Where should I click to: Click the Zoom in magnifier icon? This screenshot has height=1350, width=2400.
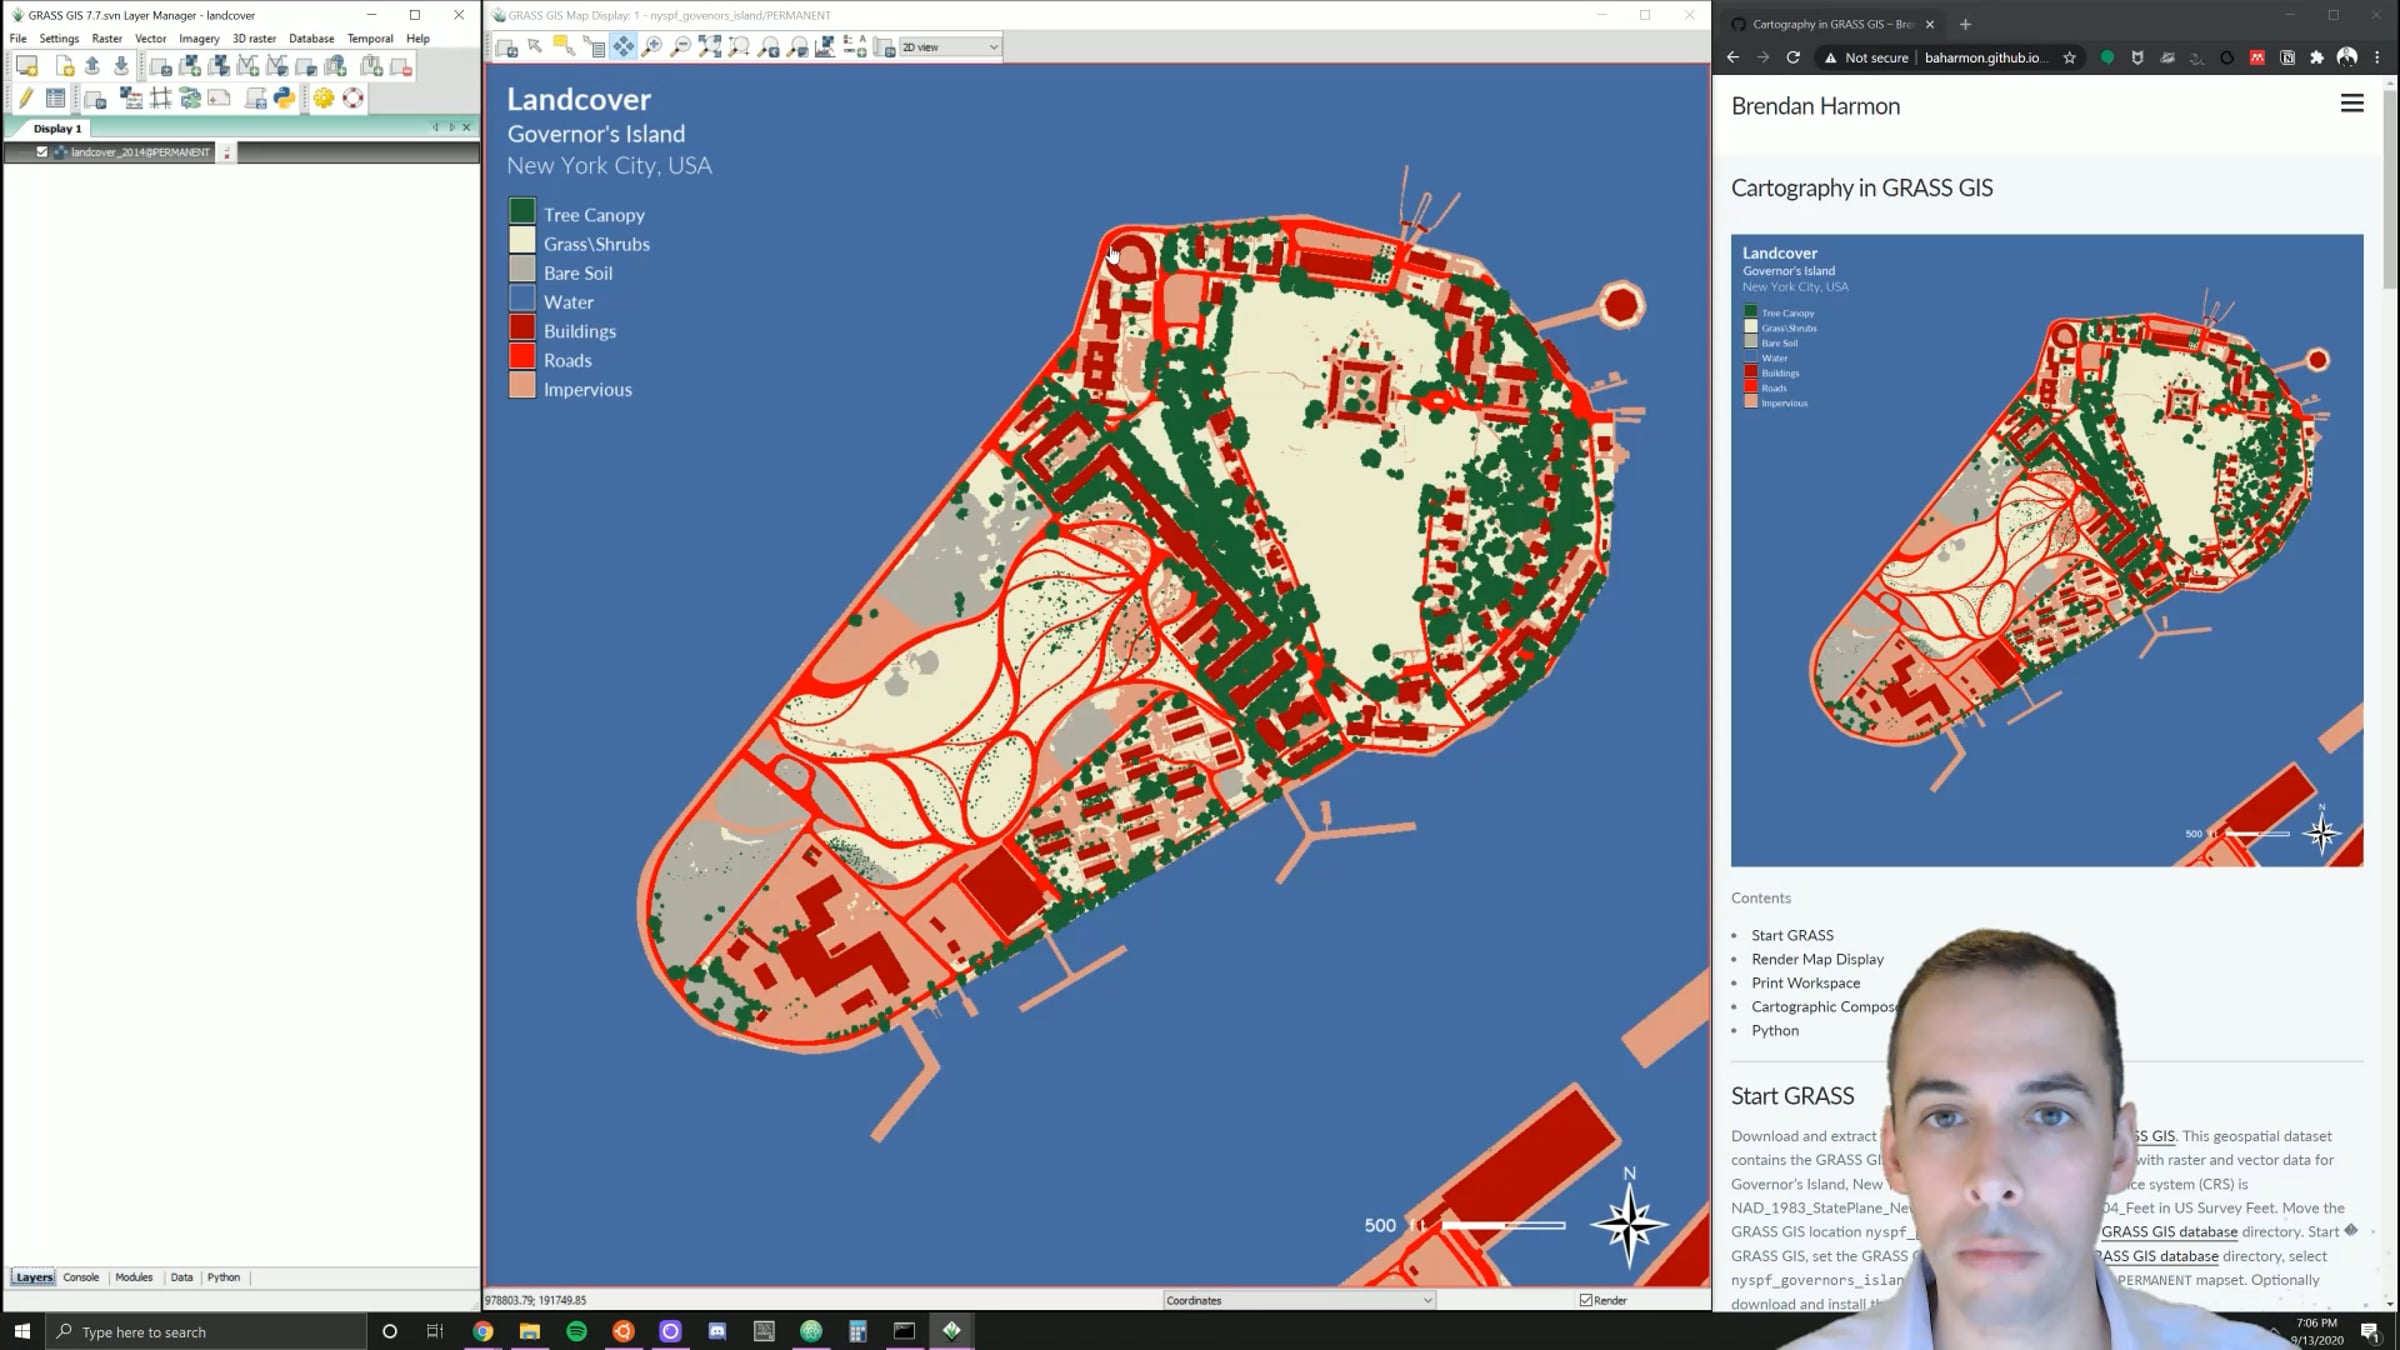click(652, 47)
